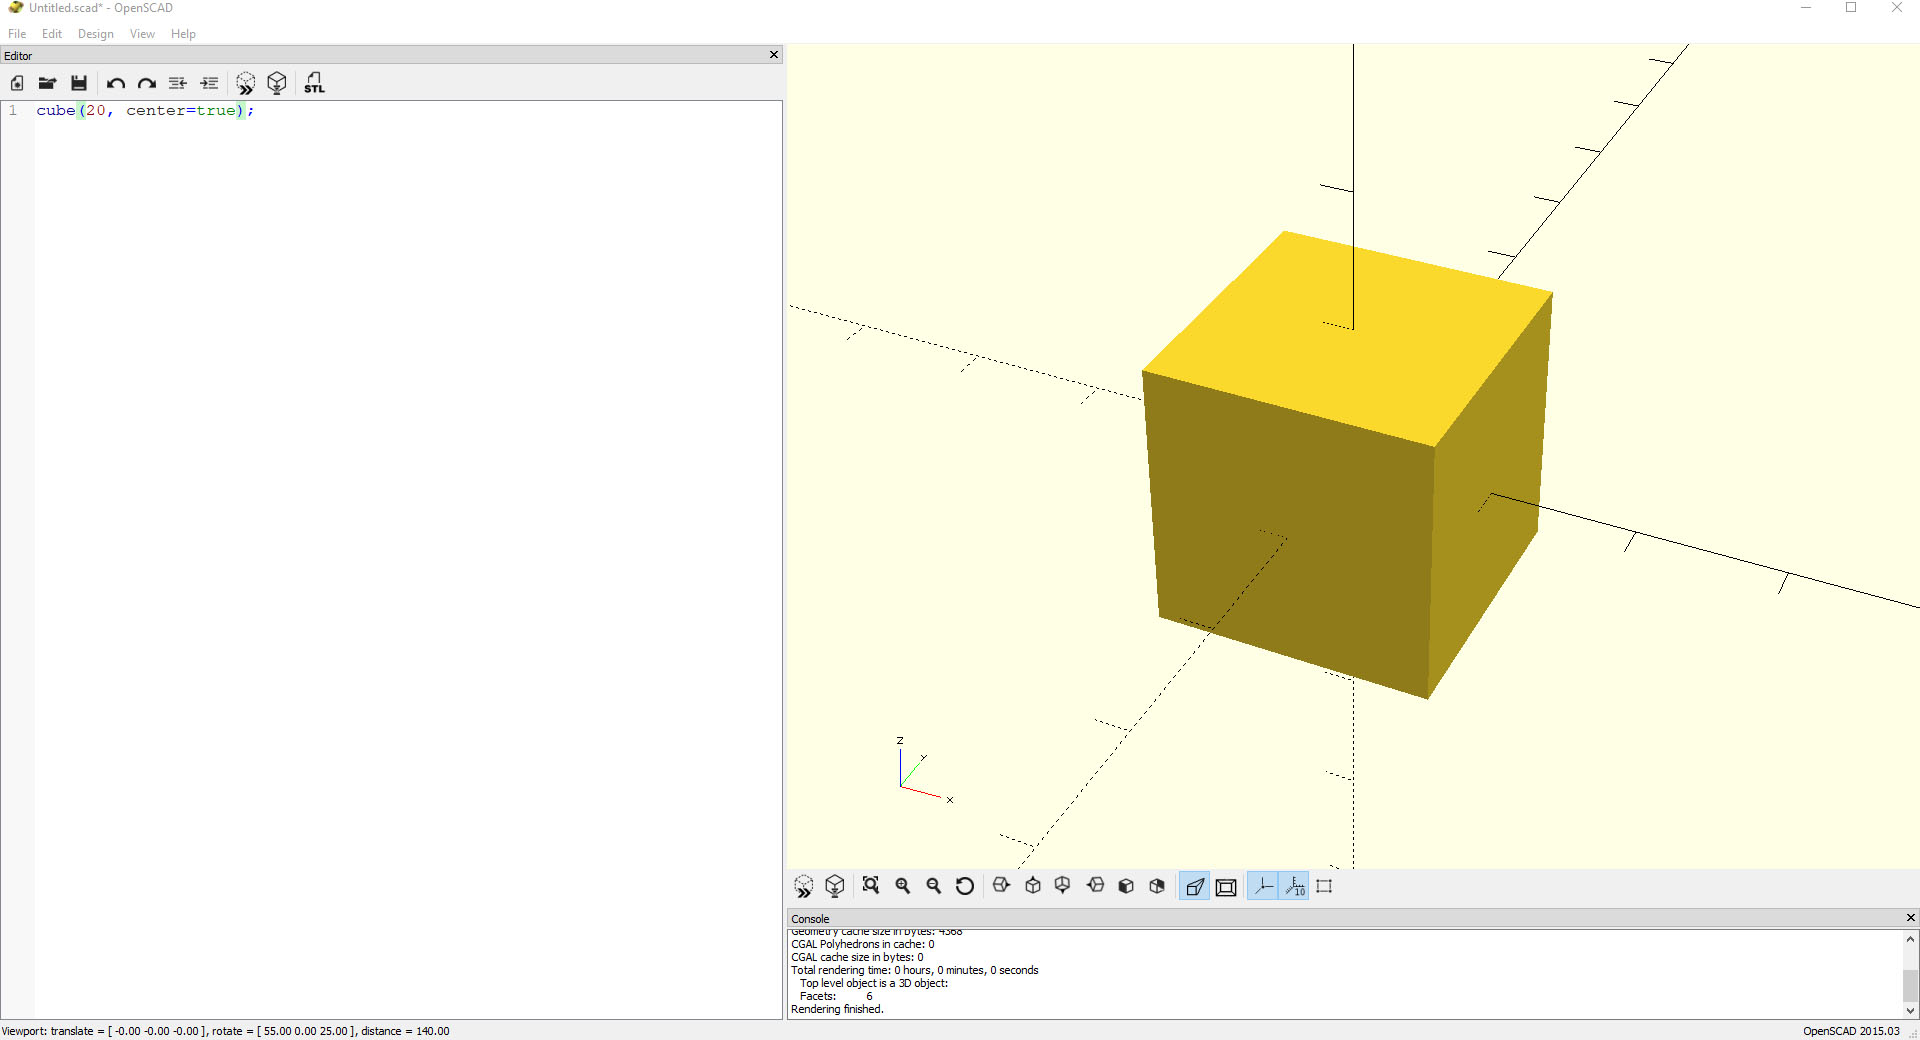1920x1040 pixels.
Task: Click the code line 'cube(20, center=true);'
Action: coord(145,110)
